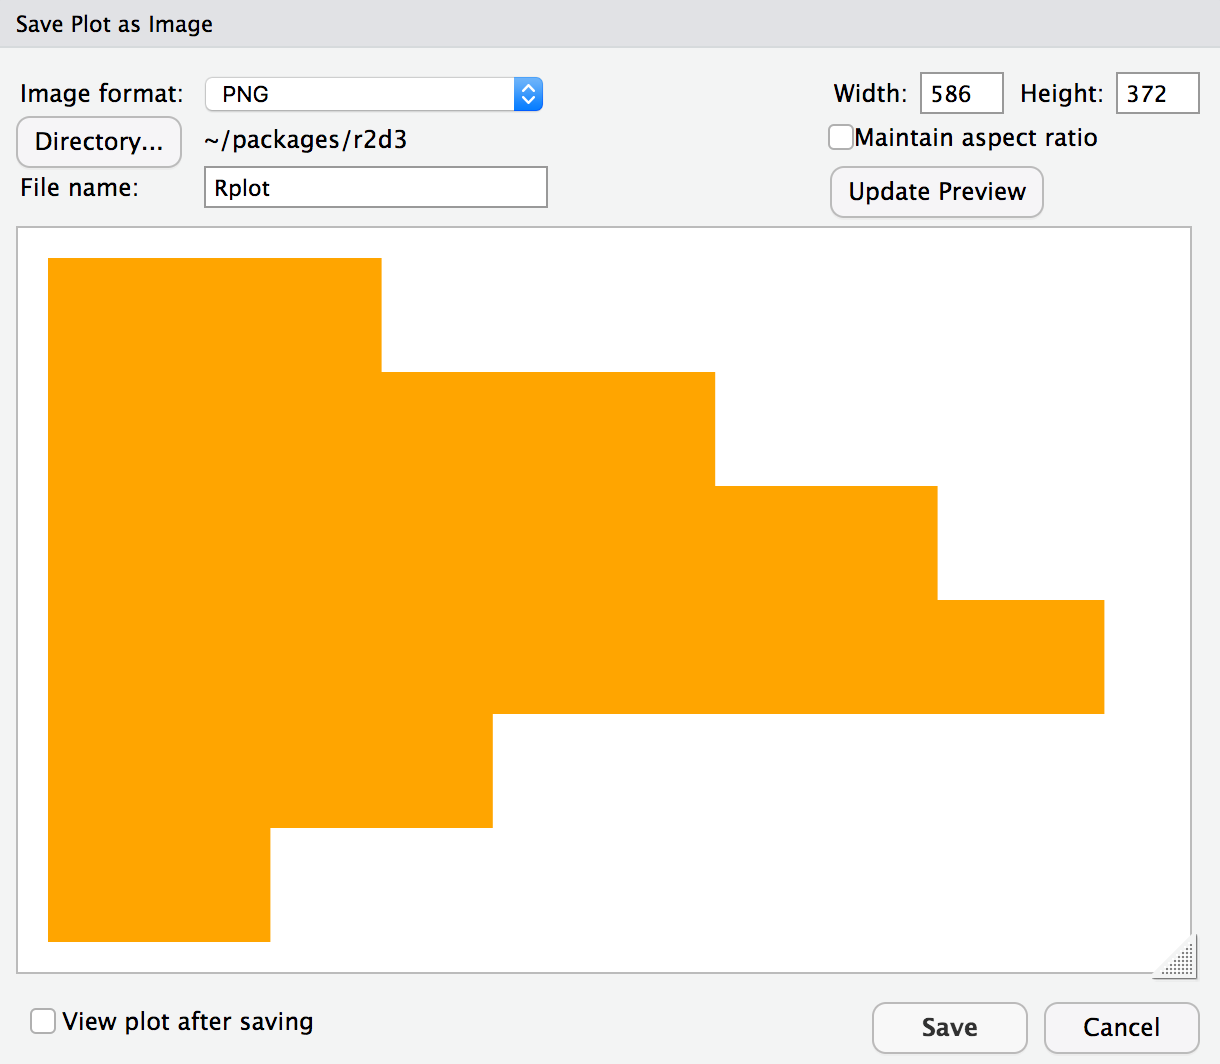This screenshot has width=1220, height=1064.
Task: Click the shortest bottom orange bar
Action: click(159, 885)
